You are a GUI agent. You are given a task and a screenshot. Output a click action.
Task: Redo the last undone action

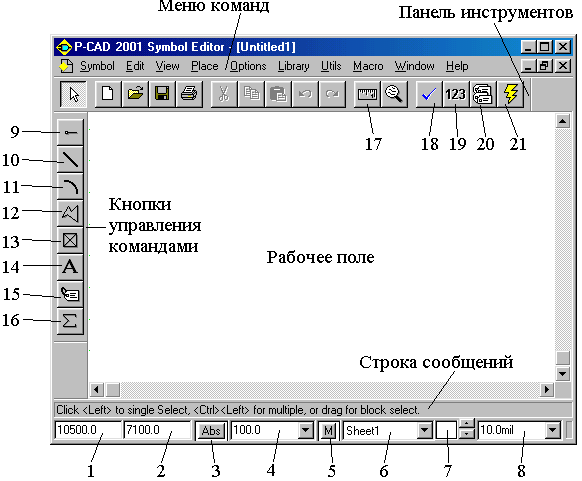click(332, 94)
